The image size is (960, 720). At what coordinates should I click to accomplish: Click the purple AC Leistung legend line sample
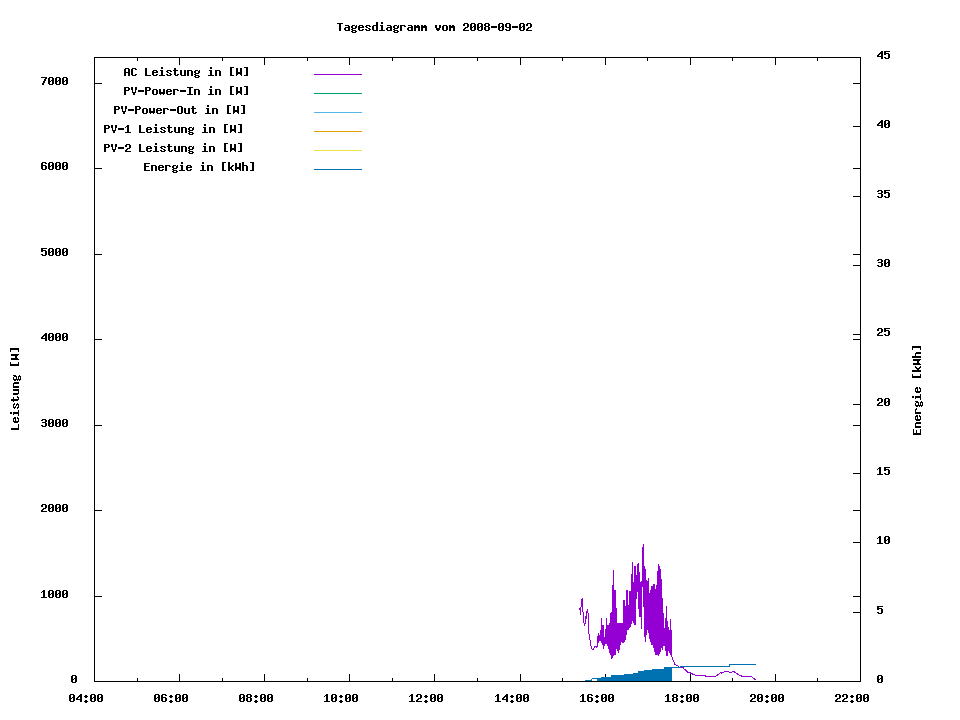click(337, 74)
